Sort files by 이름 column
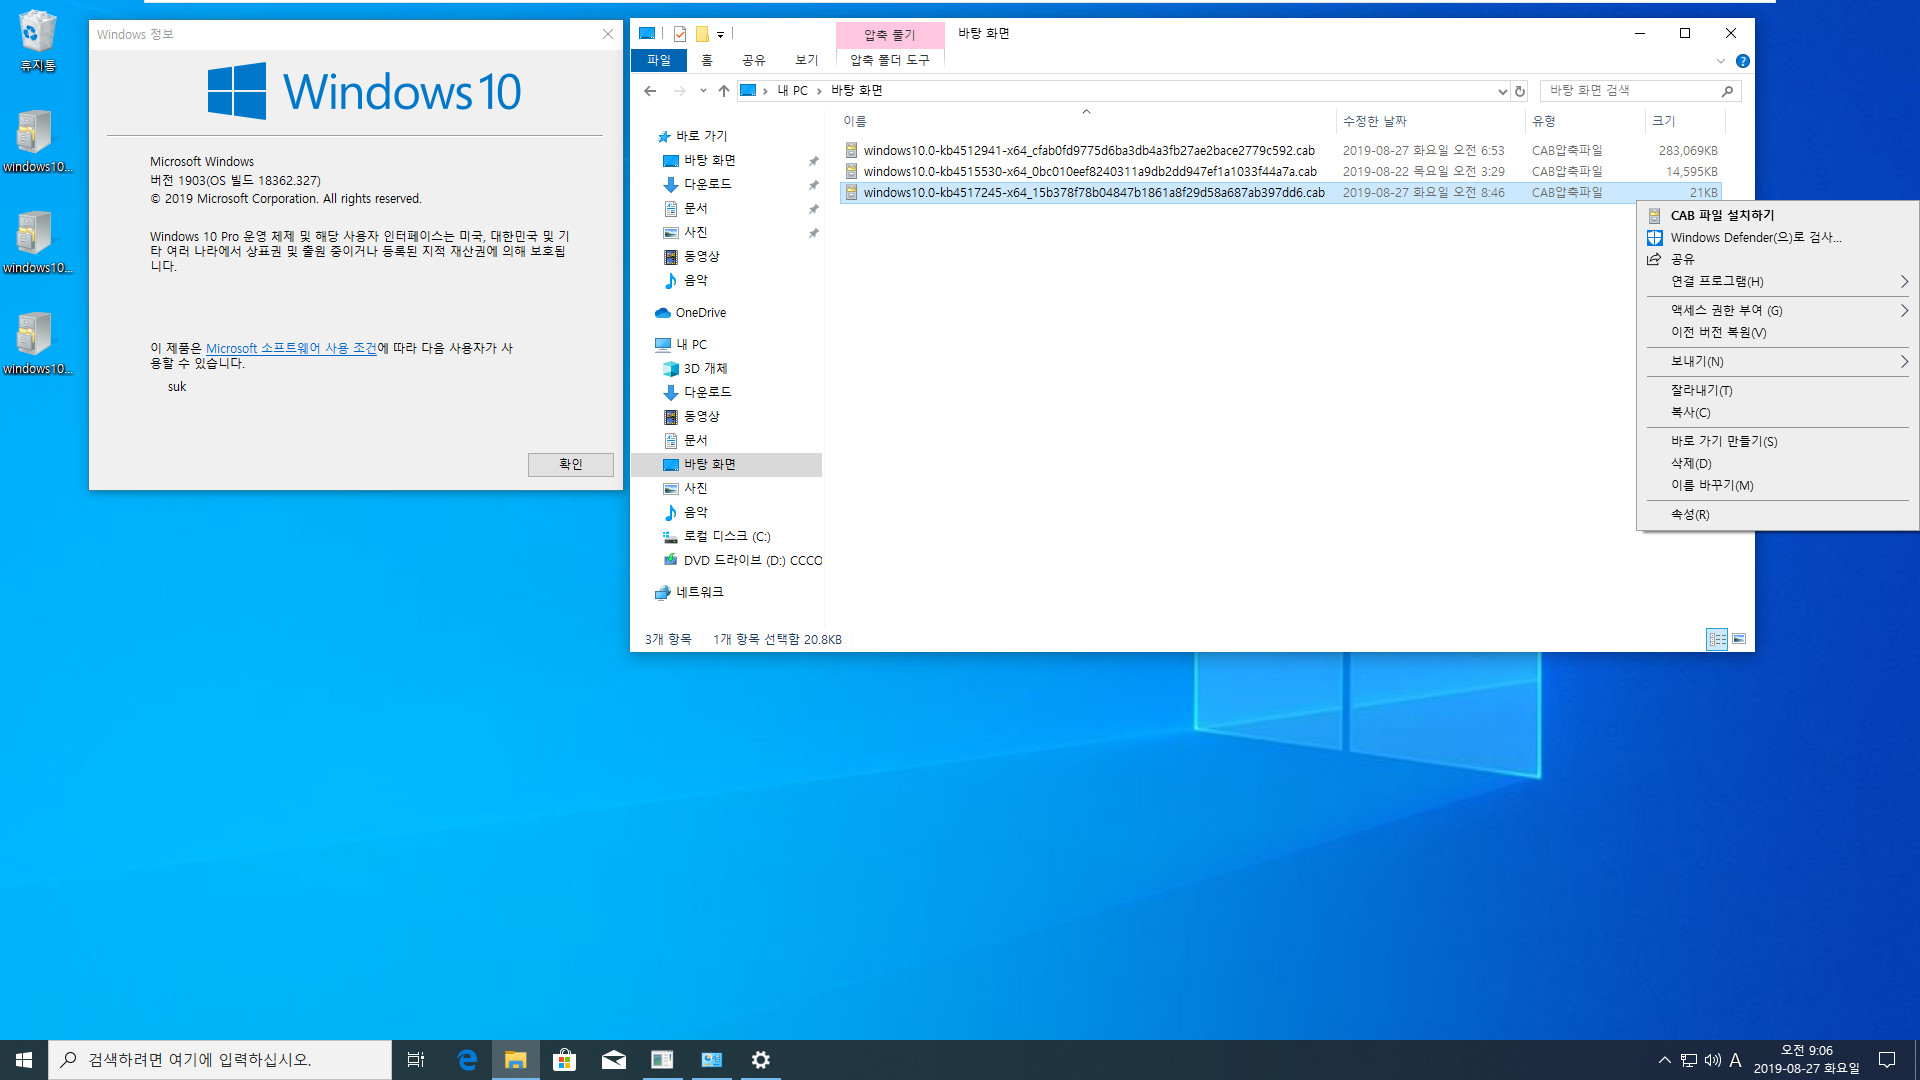Screen dimensions: 1920x1080 pos(1086,121)
